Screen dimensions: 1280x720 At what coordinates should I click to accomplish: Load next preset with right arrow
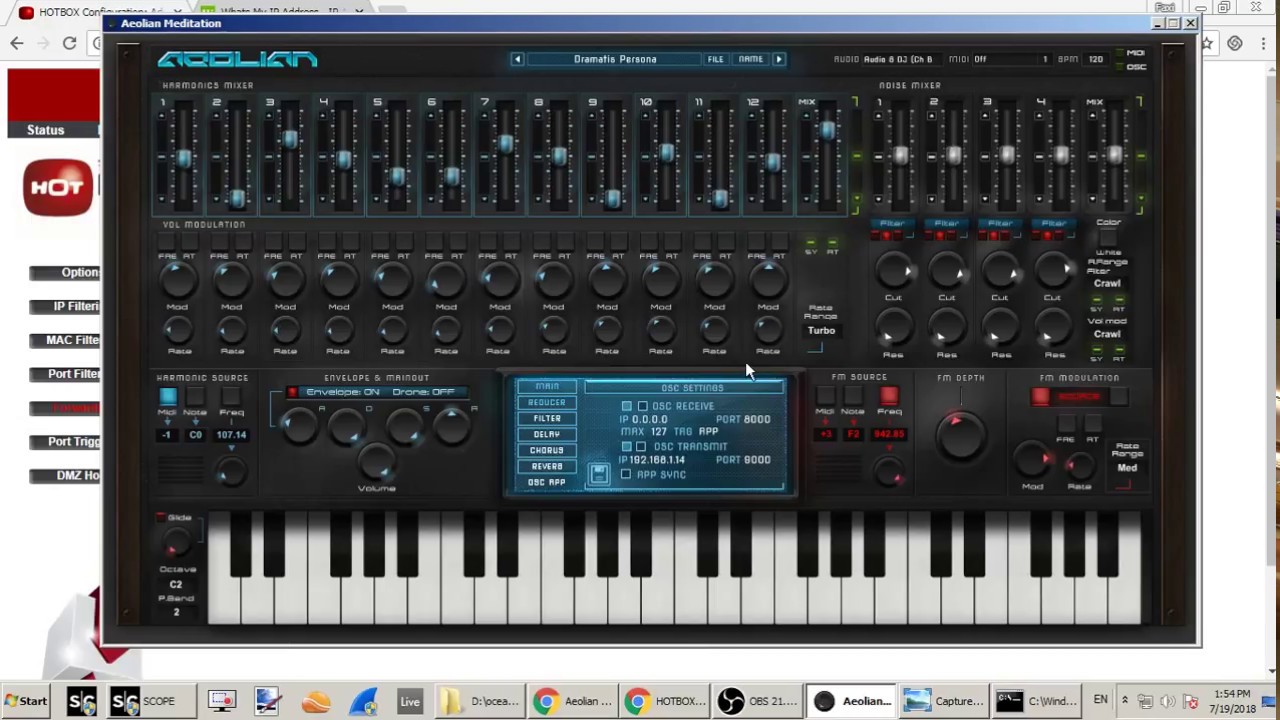click(x=779, y=60)
